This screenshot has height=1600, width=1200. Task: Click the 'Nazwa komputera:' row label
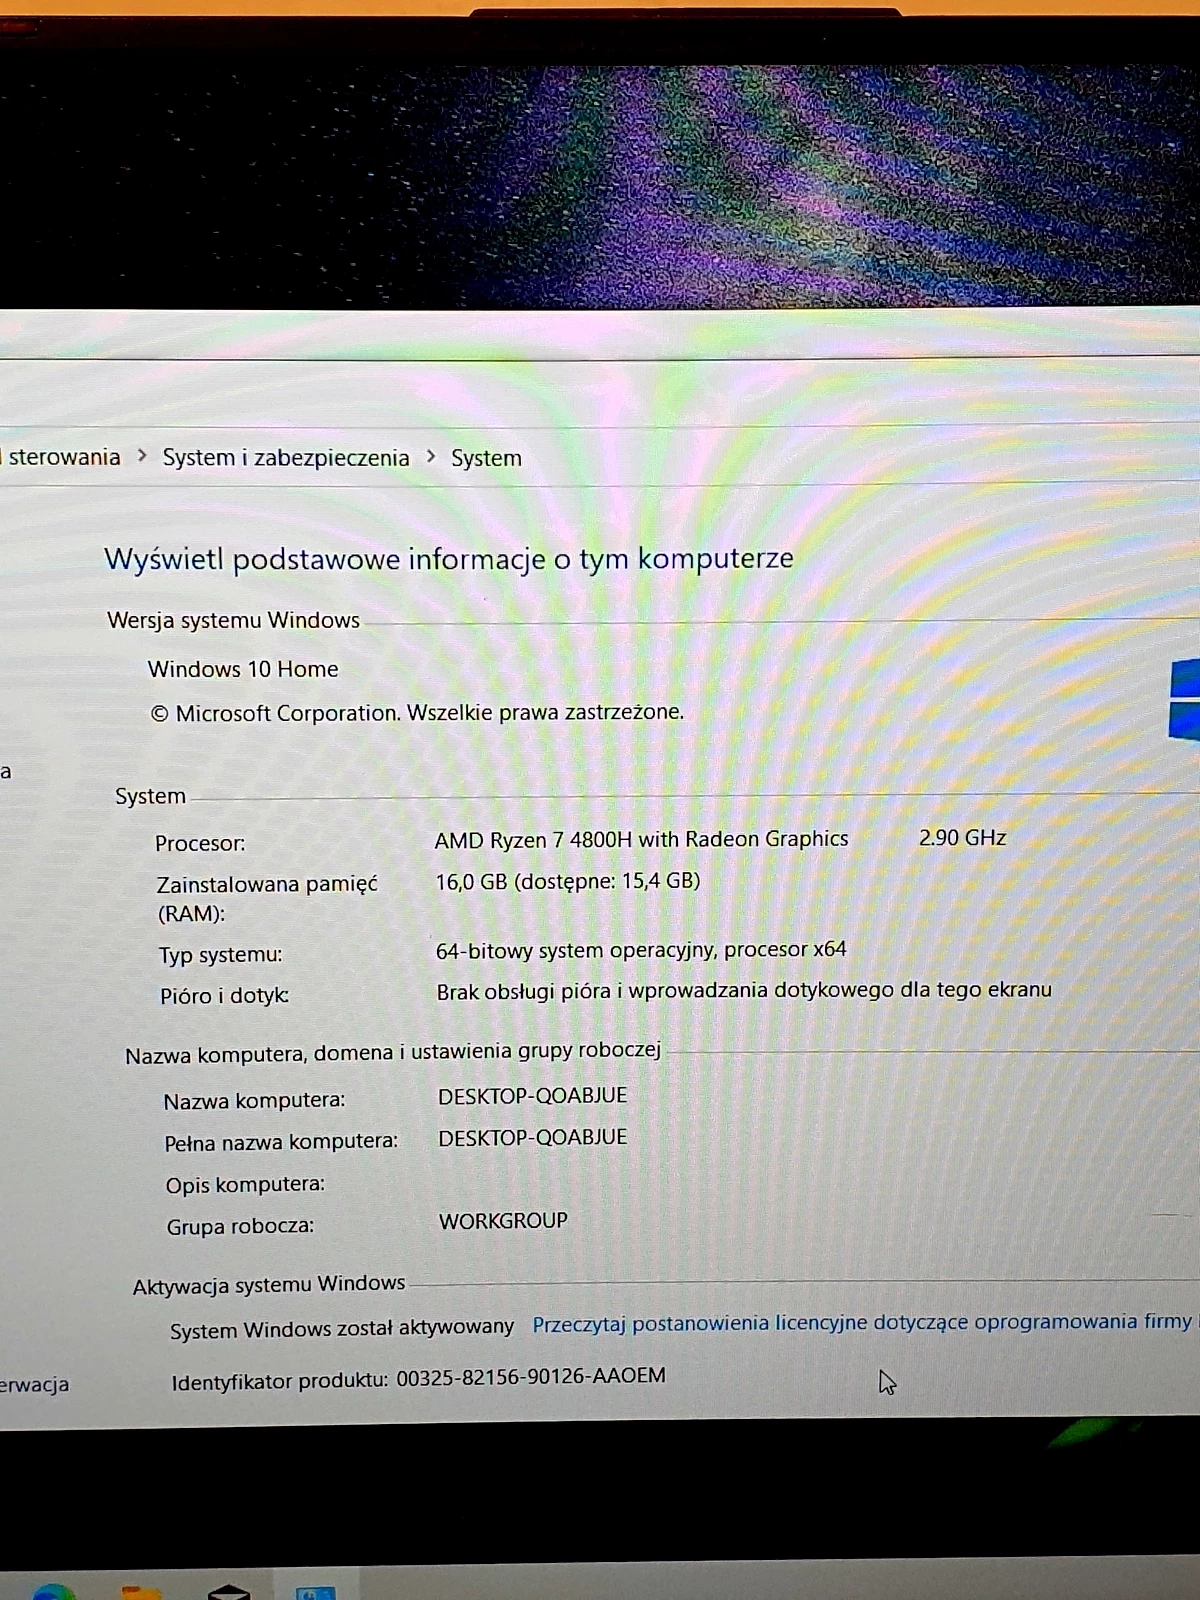click(254, 1101)
